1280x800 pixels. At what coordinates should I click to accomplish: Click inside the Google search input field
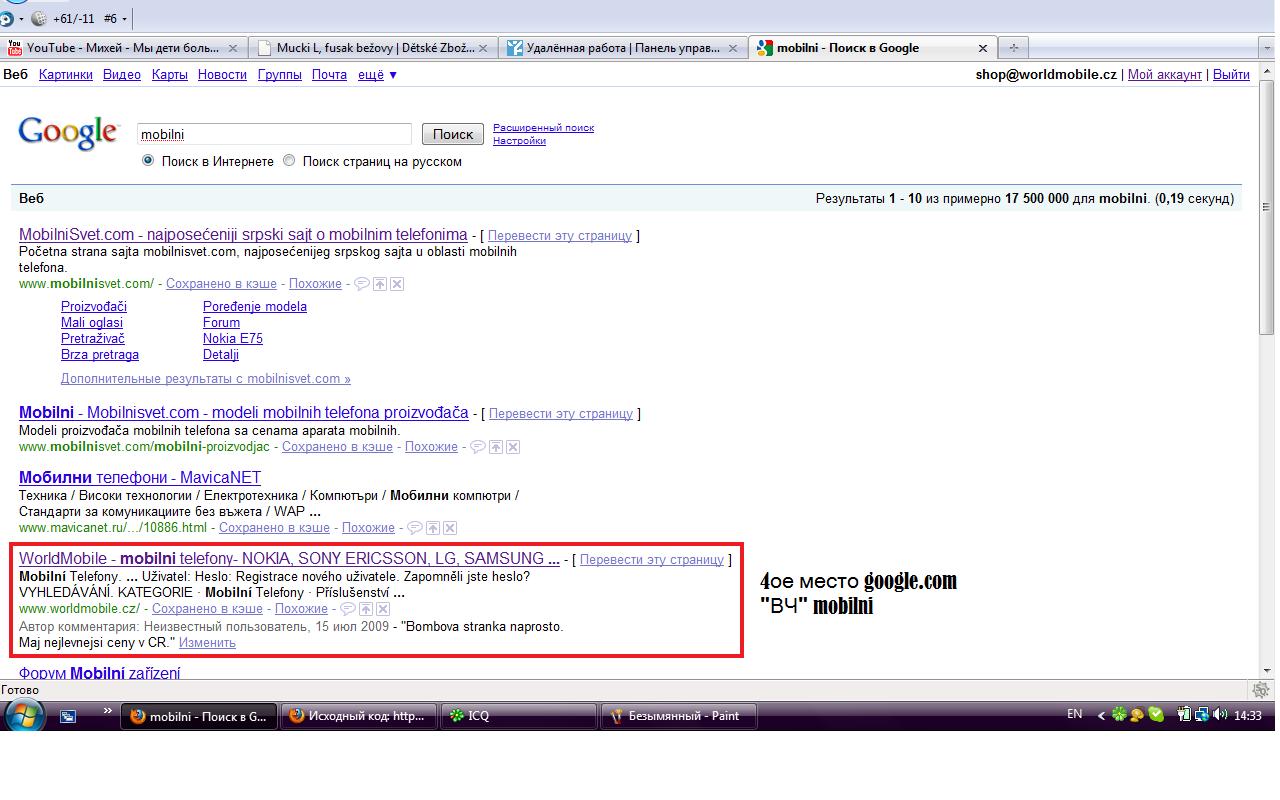coord(275,133)
